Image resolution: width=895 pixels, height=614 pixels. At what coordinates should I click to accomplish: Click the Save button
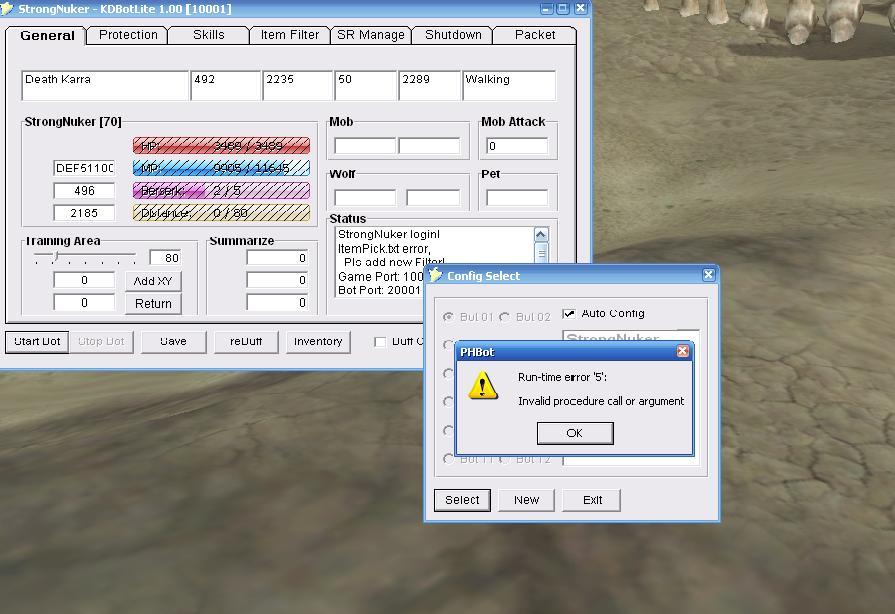[174, 342]
